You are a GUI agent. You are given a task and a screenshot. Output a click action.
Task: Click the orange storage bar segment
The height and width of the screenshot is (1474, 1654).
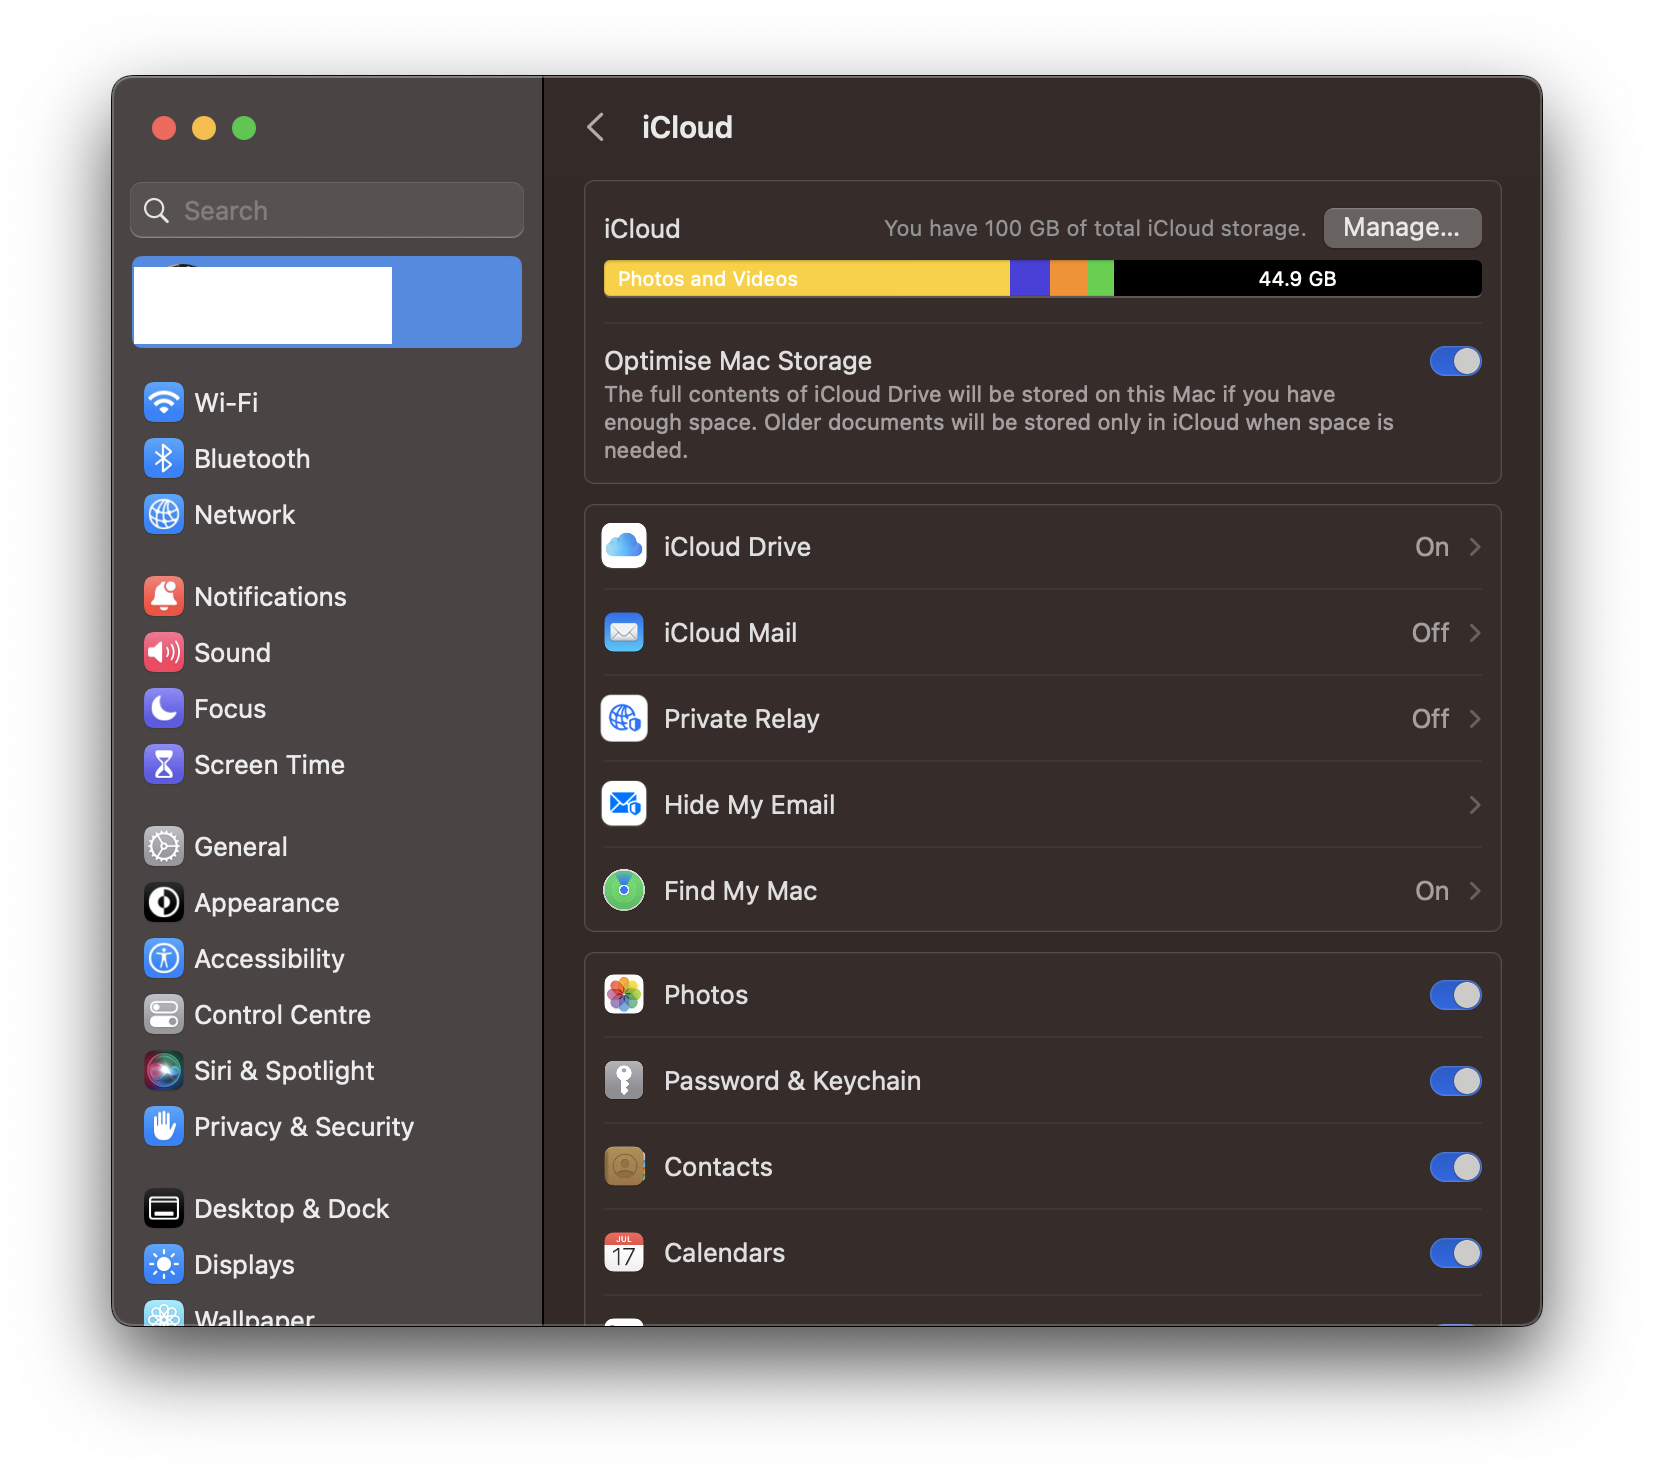(x=1068, y=278)
